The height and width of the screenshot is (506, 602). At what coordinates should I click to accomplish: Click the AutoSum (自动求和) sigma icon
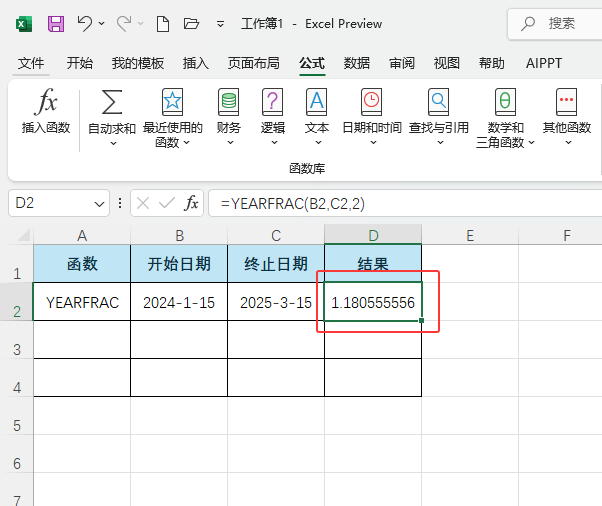112,102
